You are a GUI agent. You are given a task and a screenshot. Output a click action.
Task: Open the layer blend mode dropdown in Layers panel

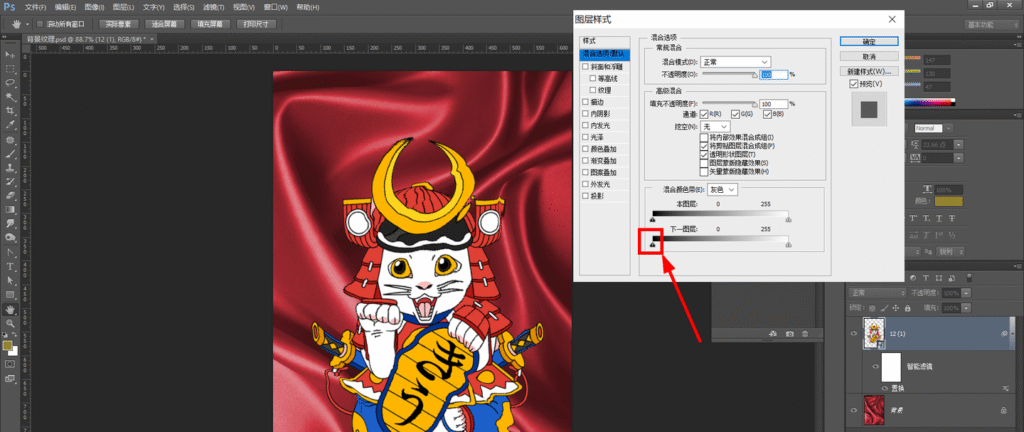[877, 292]
